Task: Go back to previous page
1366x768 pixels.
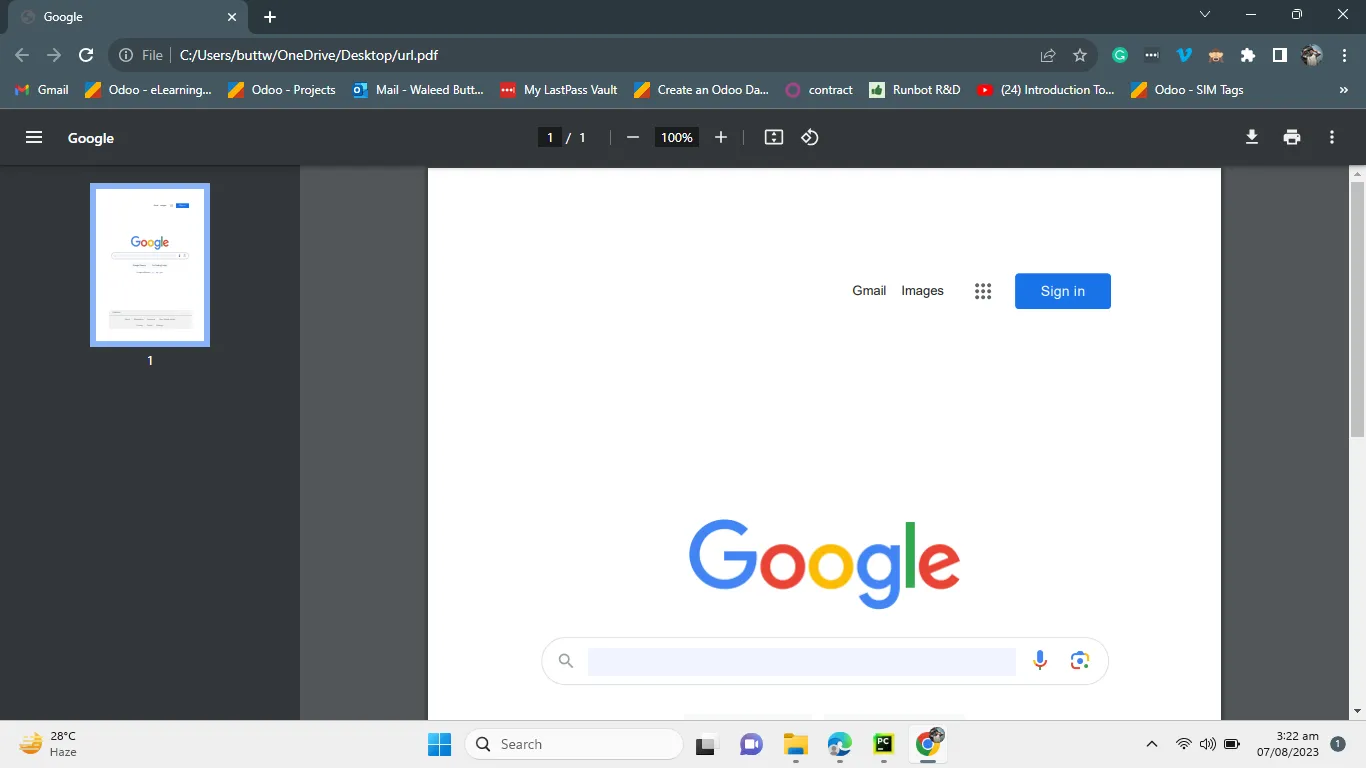Action: coord(22,56)
